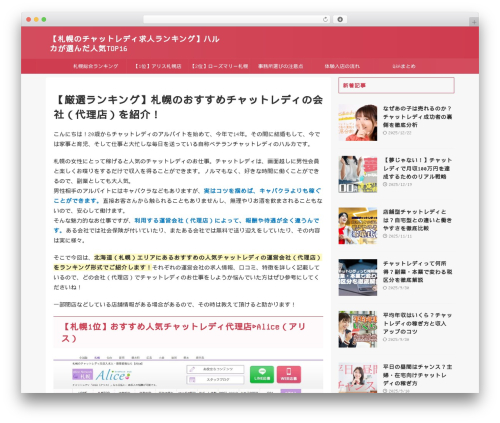500x423 pixels.
Task: Open the site title 札幌のチャットレディ求人ランキング
Action: point(135,43)
